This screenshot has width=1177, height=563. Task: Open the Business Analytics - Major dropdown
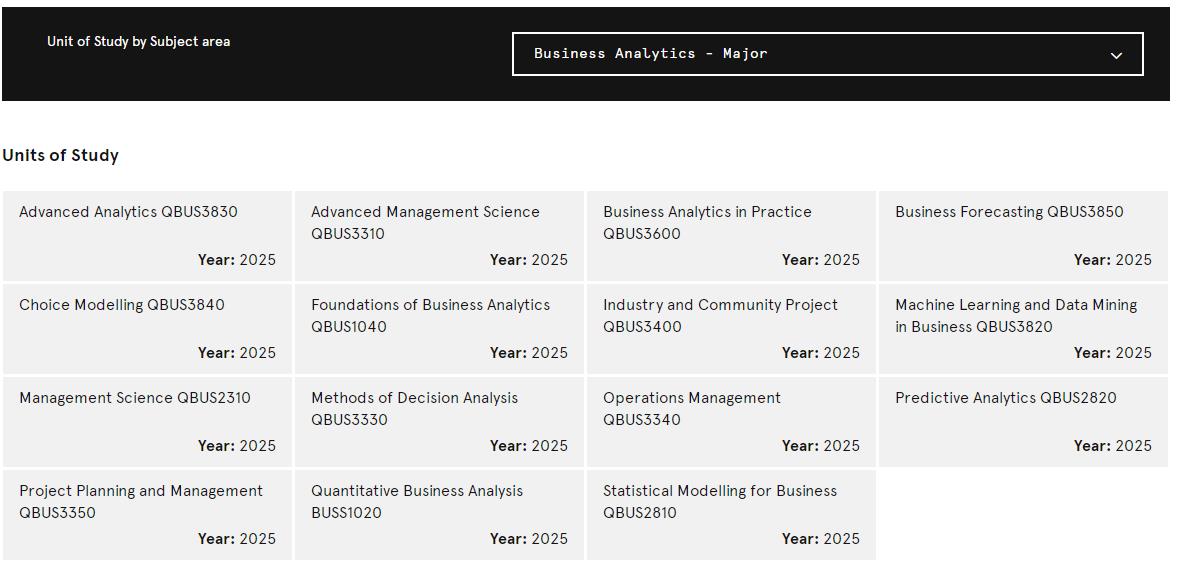tap(828, 54)
